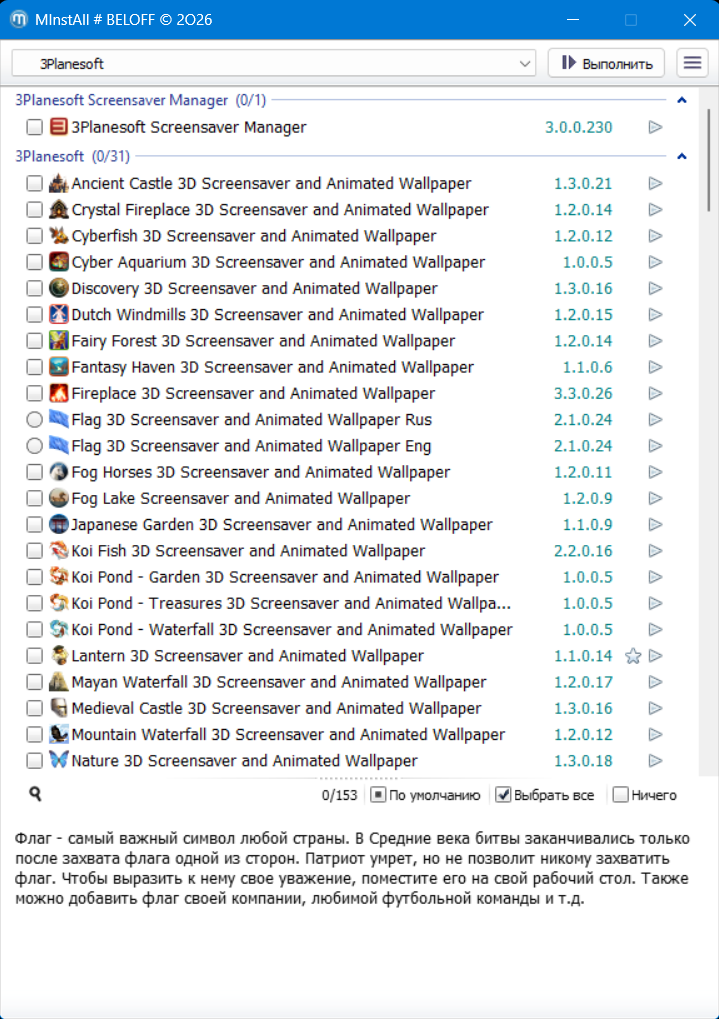Run Cyberfish with its play arrow

[x=655, y=236]
